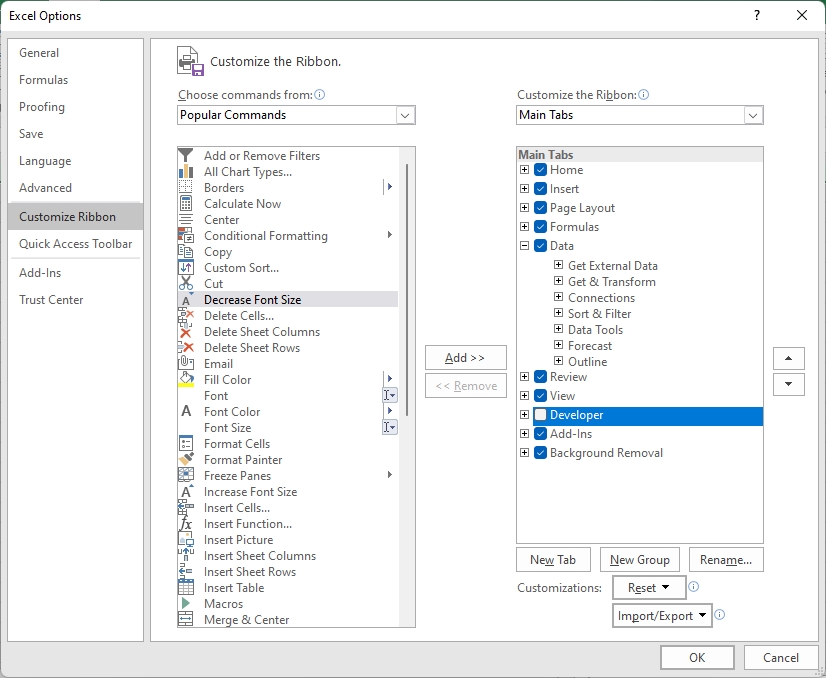
Task: Click the Freeze Panes icon
Action: [x=185, y=476]
